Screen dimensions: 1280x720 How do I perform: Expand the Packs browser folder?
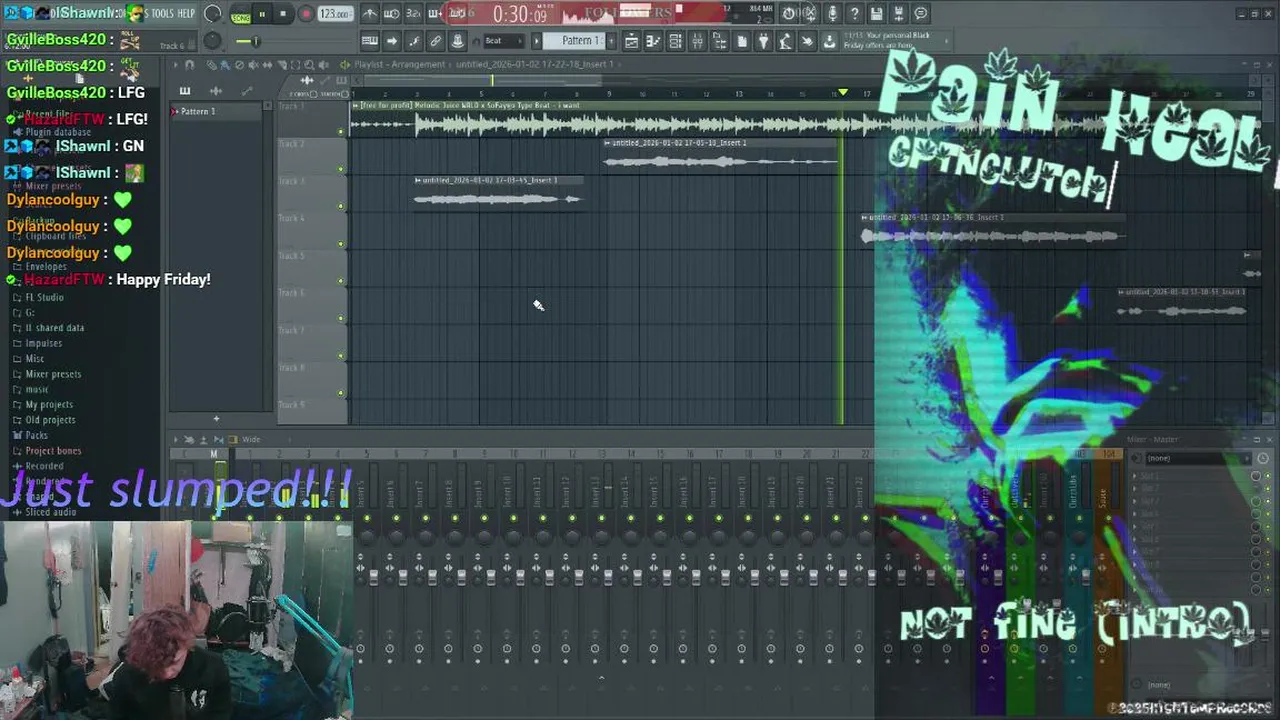pos(36,435)
